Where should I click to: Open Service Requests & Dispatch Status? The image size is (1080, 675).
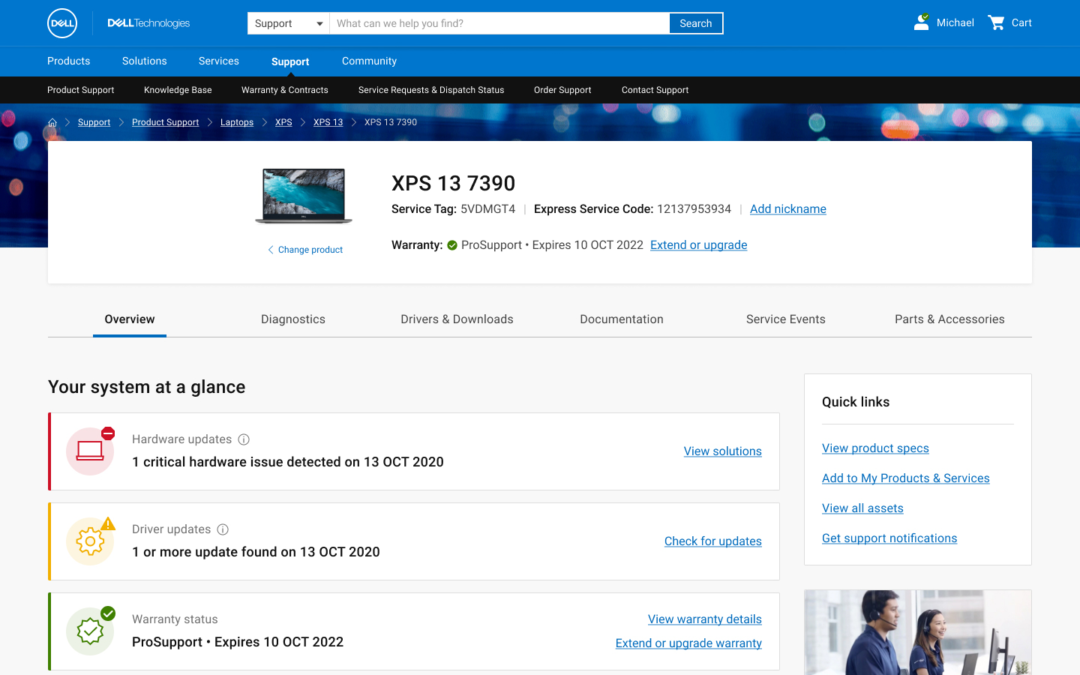[x=431, y=90]
